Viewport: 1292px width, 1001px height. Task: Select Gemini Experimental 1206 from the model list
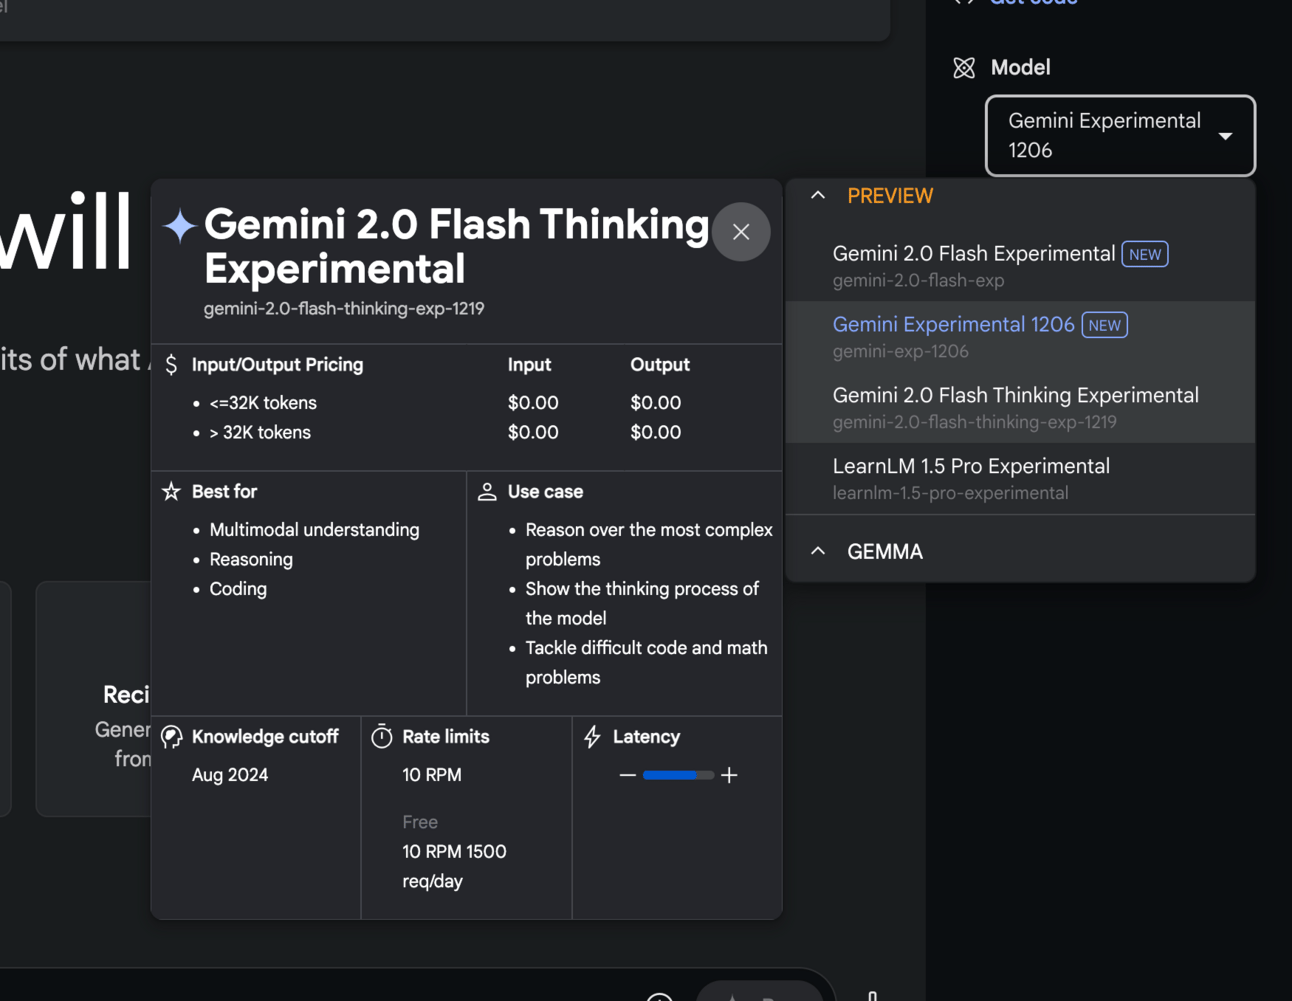pyautogui.click(x=1020, y=337)
